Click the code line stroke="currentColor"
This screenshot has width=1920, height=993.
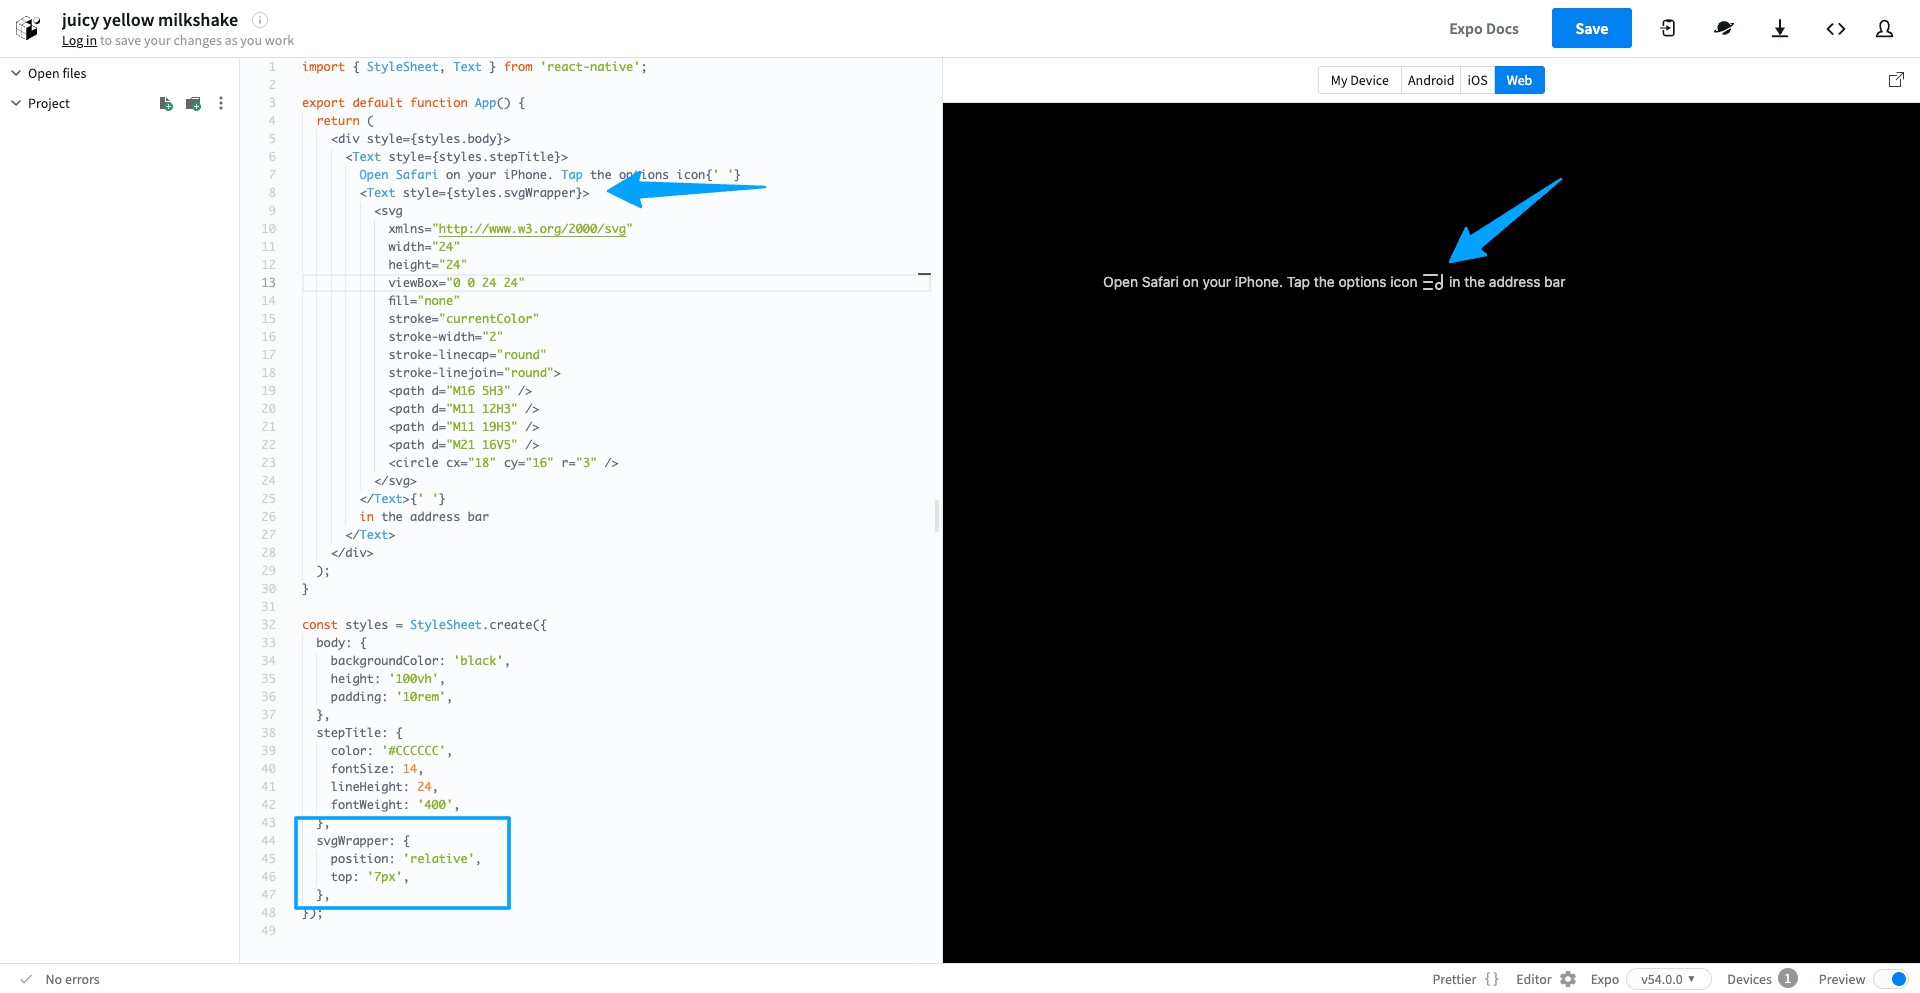[x=463, y=319]
